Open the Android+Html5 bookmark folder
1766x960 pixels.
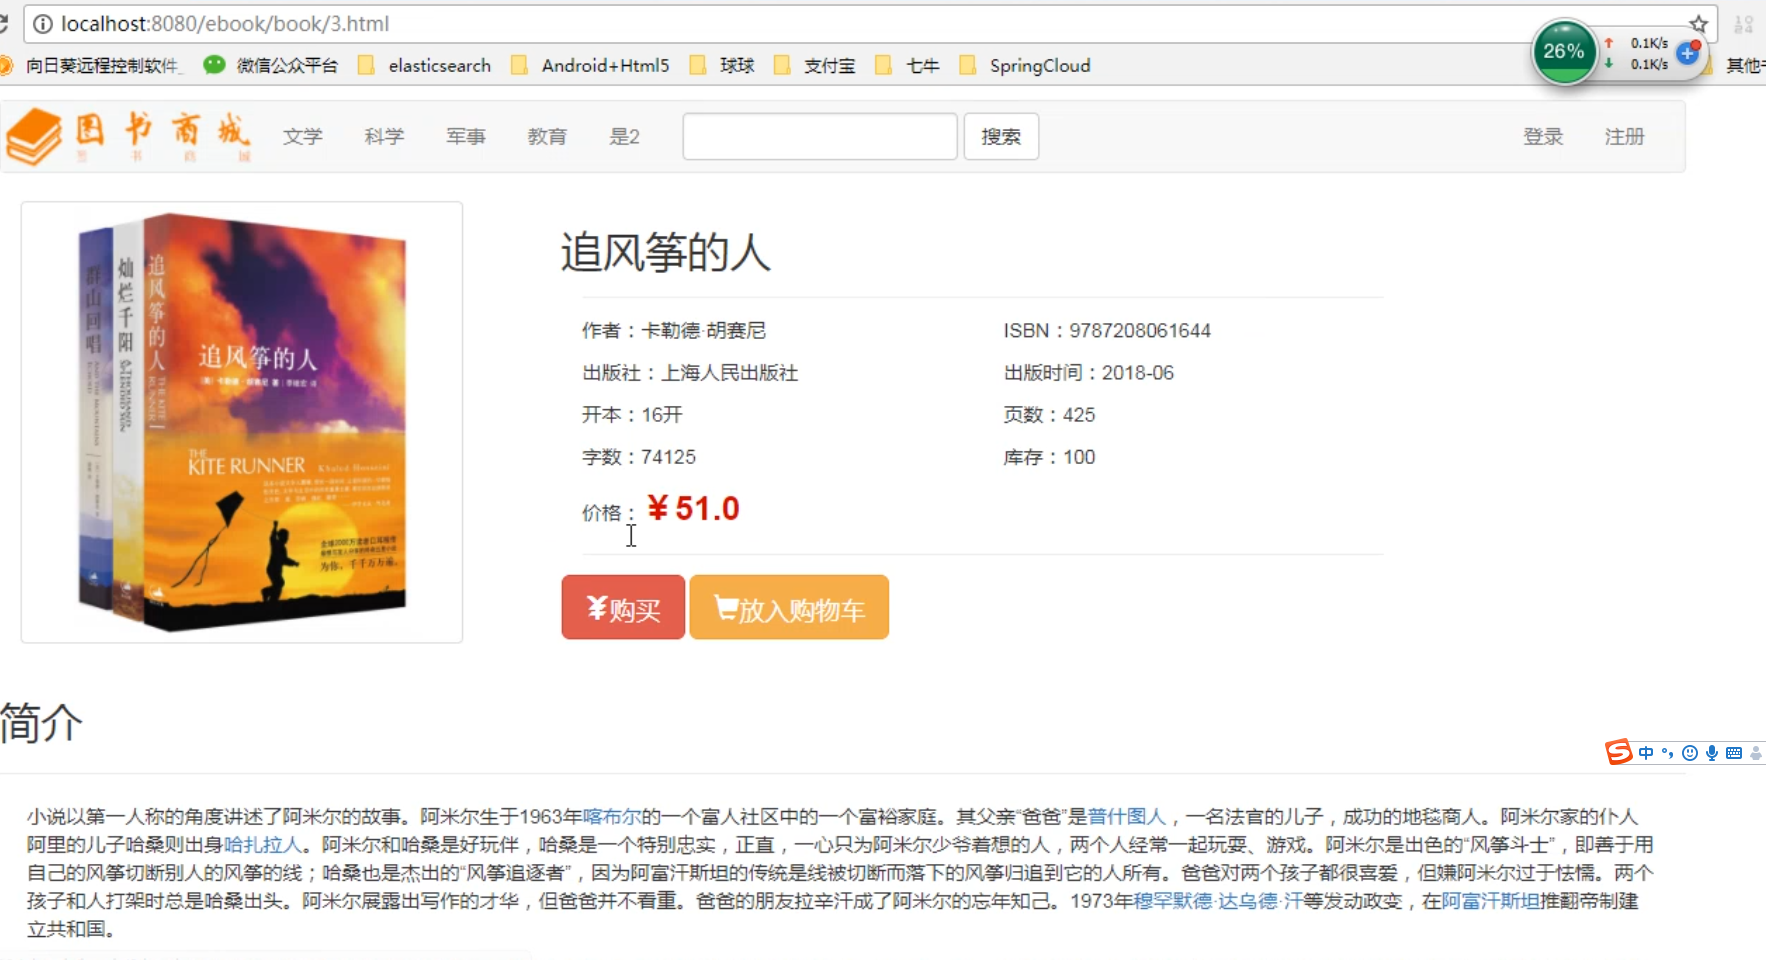click(590, 66)
